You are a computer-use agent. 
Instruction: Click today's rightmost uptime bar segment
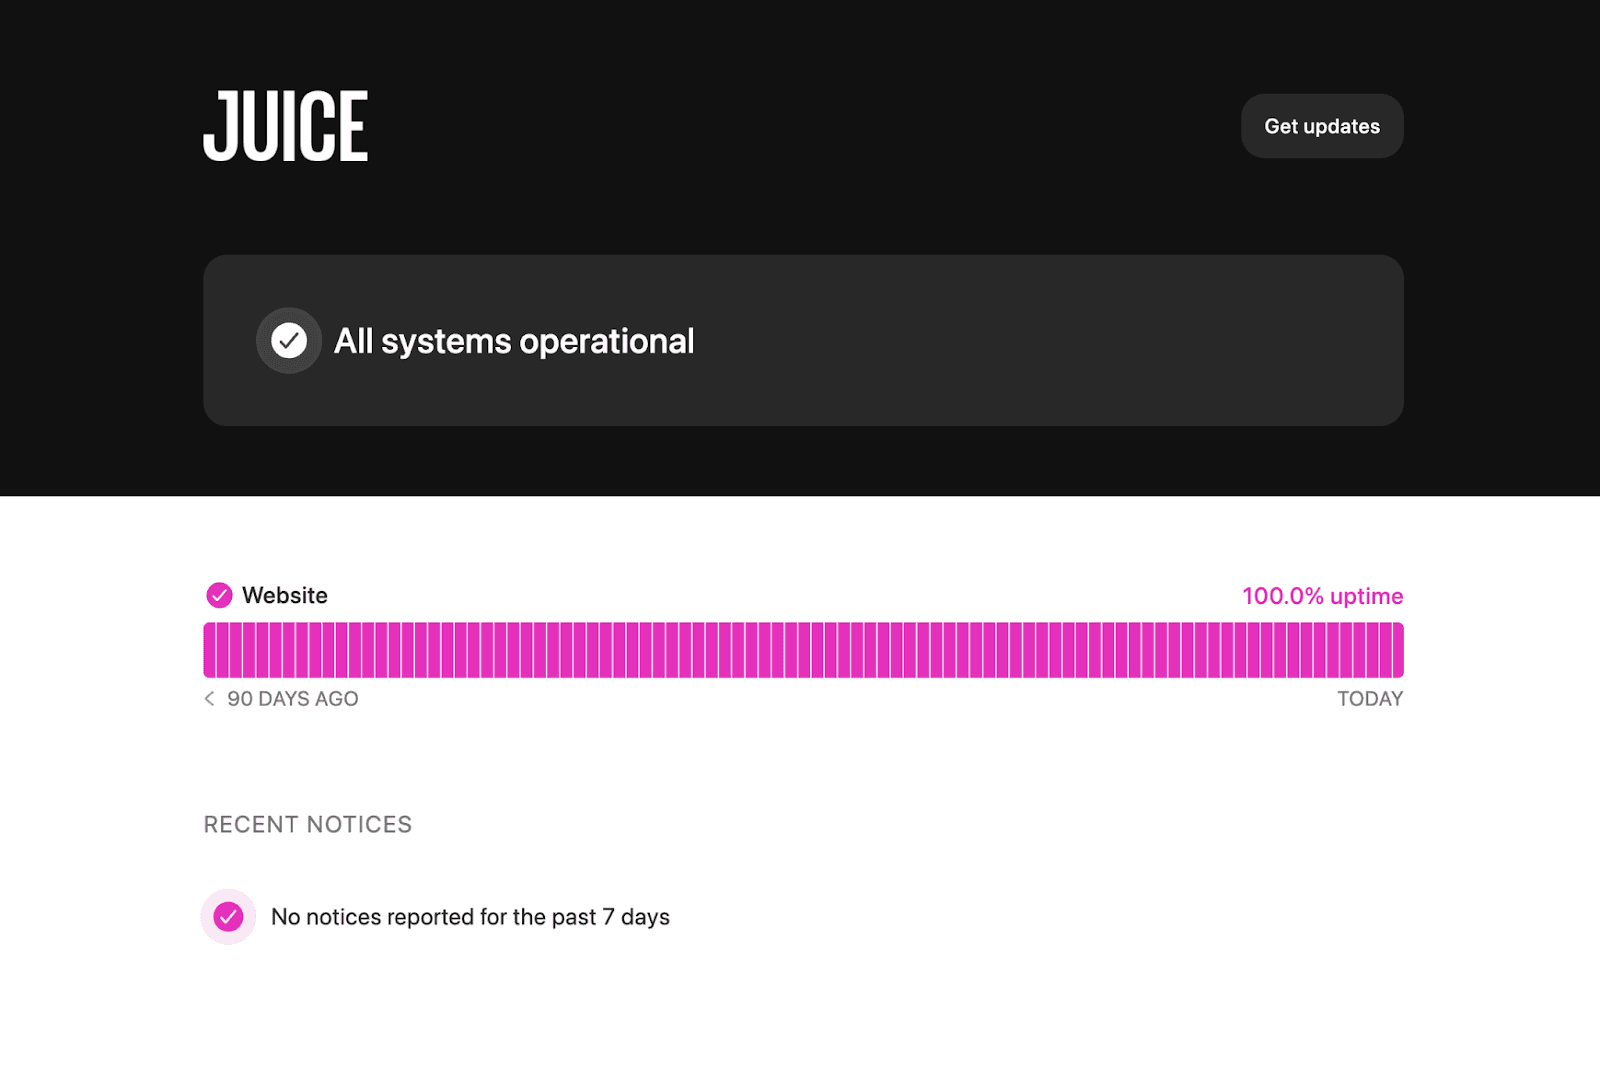tap(1396, 650)
